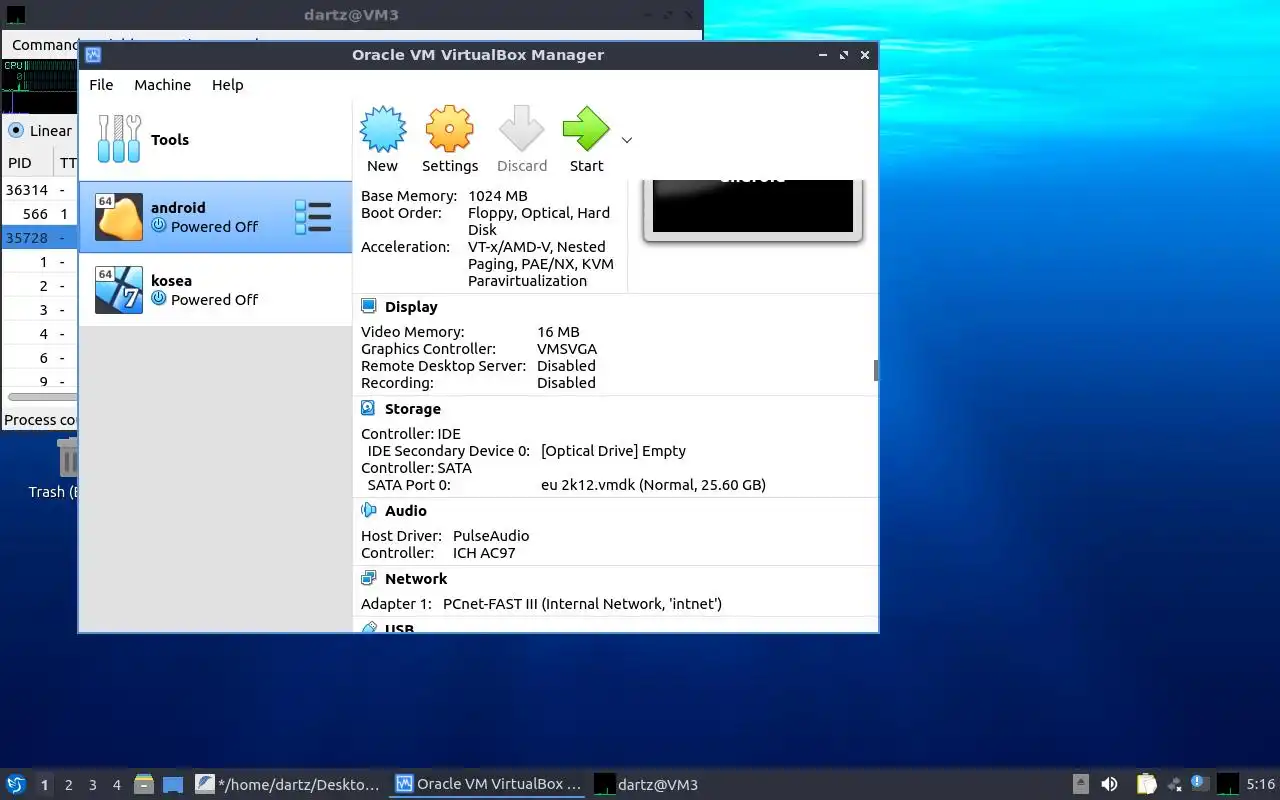Click the volume tray icon
This screenshot has width=1280, height=800.
pyautogui.click(x=1109, y=784)
